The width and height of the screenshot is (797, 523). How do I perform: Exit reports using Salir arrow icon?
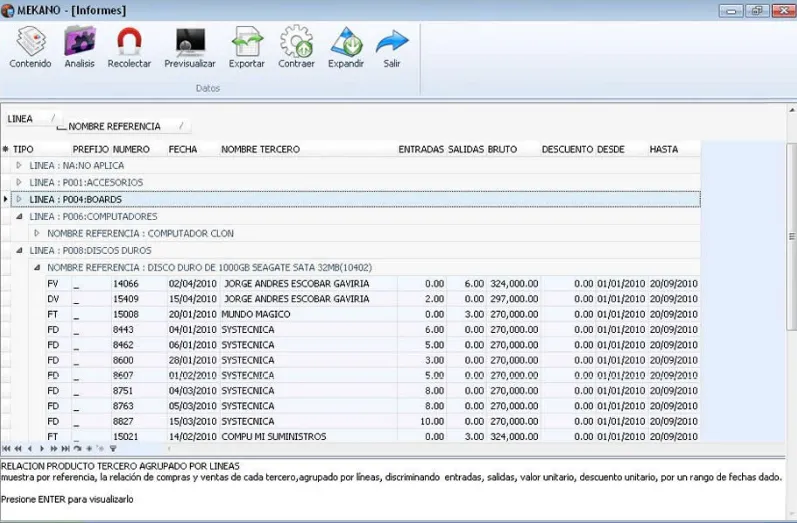392,42
